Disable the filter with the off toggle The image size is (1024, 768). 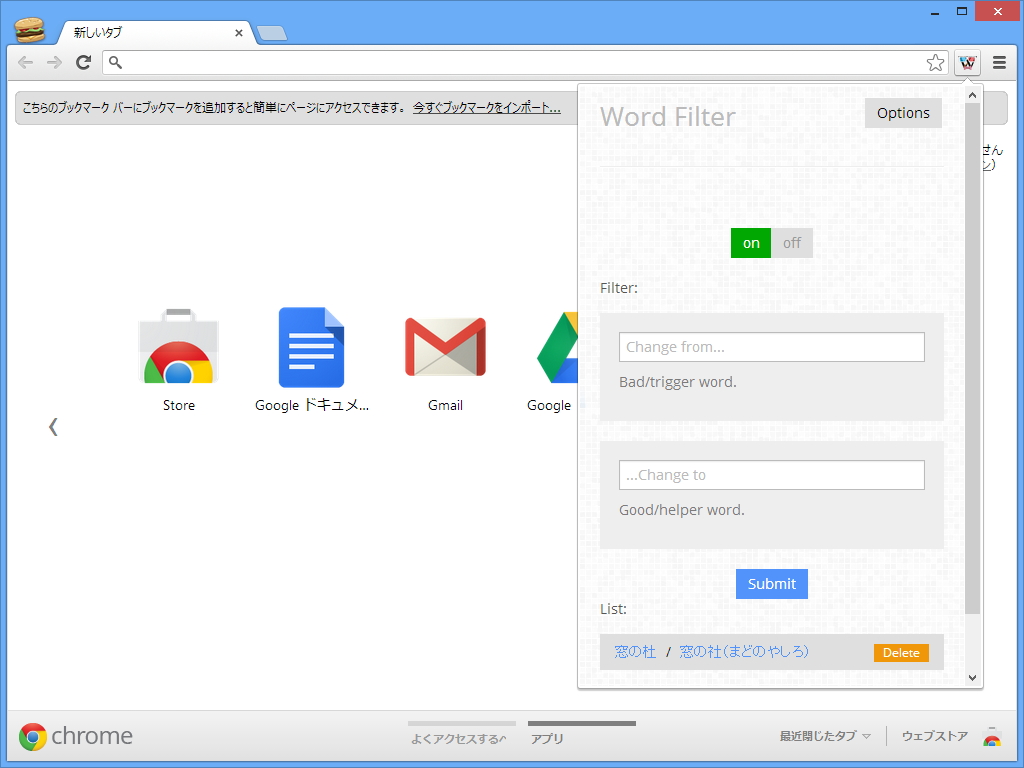tap(792, 242)
